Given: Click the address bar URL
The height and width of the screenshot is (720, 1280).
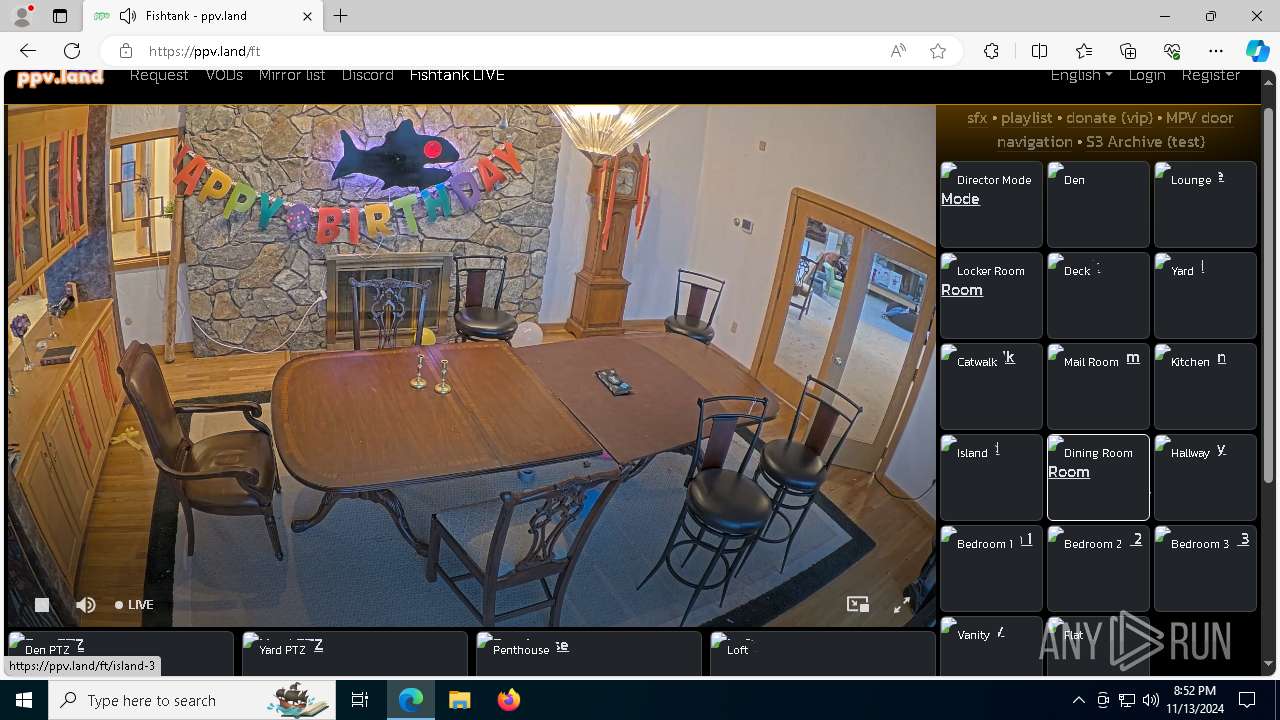Looking at the screenshot, I should coord(204,51).
